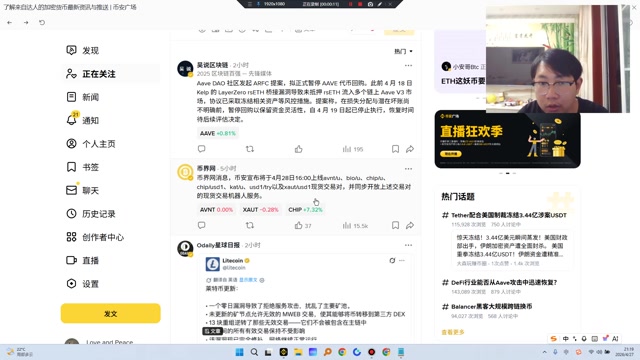Open more menu in Litecoin quoted tweet
Image resolution: width=640 pixels, height=360 pixels.
[x=402, y=260]
